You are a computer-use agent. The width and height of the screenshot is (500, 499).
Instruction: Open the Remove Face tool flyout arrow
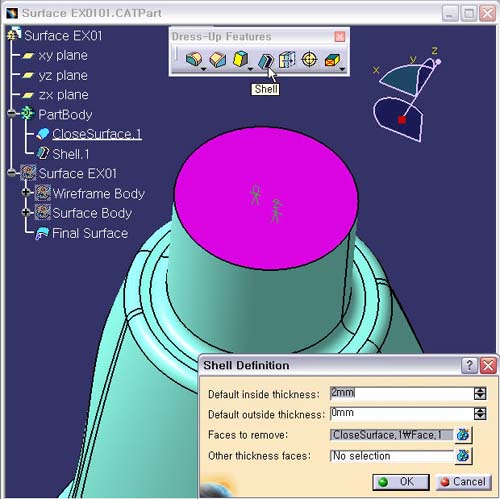(x=342, y=69)
